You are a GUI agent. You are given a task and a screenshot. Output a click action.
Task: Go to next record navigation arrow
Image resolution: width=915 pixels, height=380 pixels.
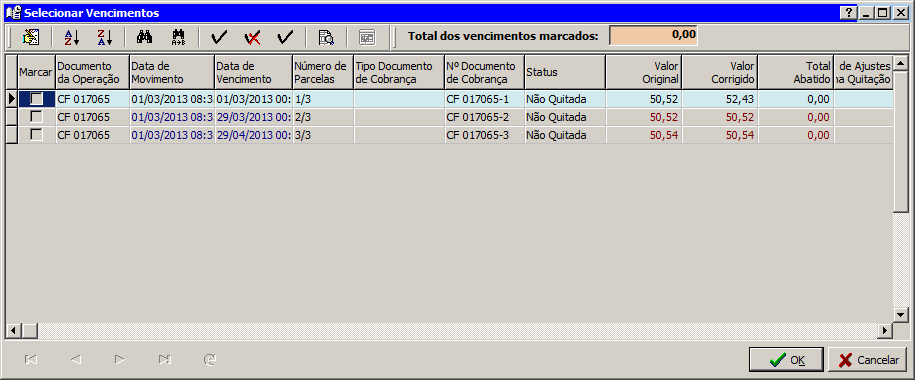coord(120,360)
